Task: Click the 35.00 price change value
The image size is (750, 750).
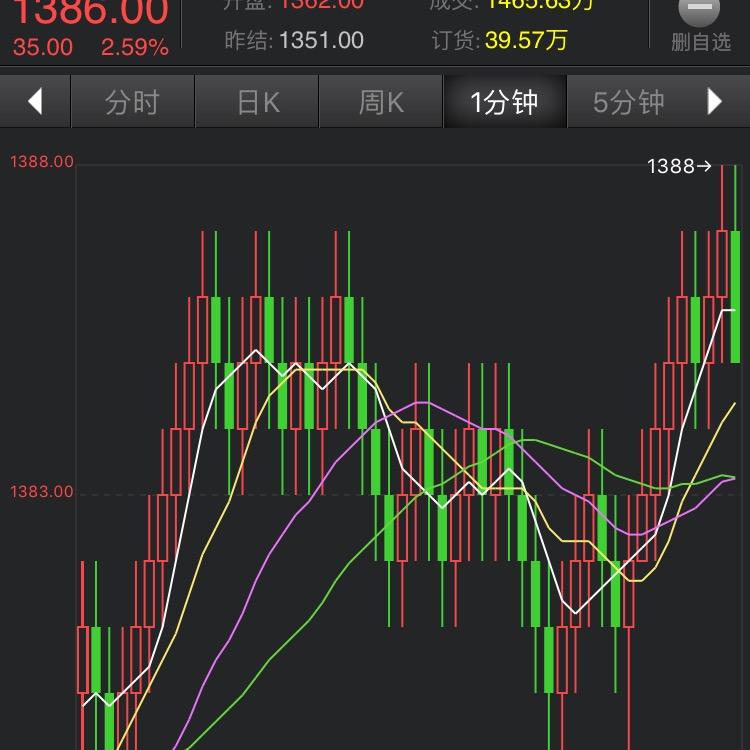Action: pyautogui.click(x=43, y=47)
